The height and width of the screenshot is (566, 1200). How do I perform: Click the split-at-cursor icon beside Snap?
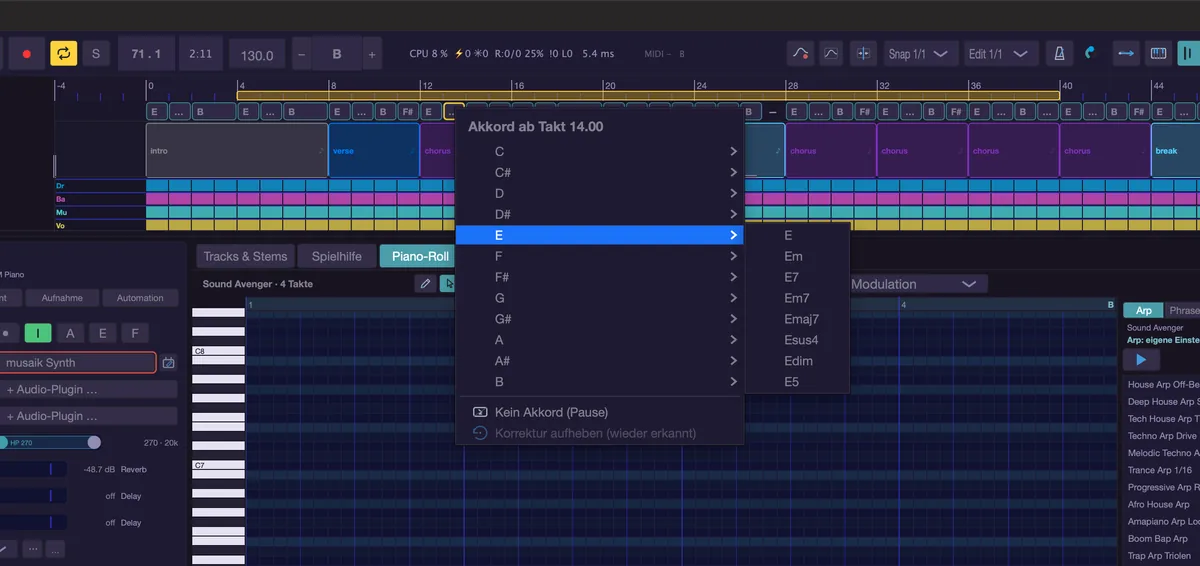click(864, 53)
